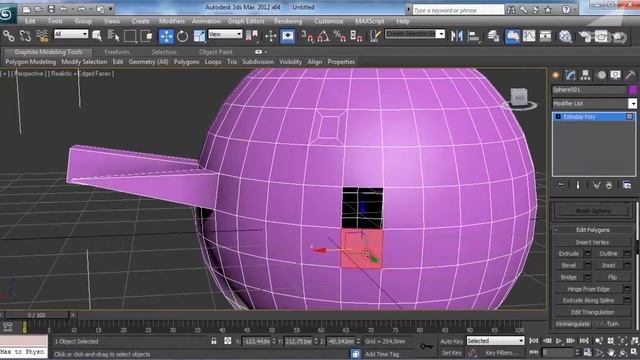The height and width of the screenshot is (360, 640).
Task: Click the Render Production teapot icon
Action: coord(619,36)
